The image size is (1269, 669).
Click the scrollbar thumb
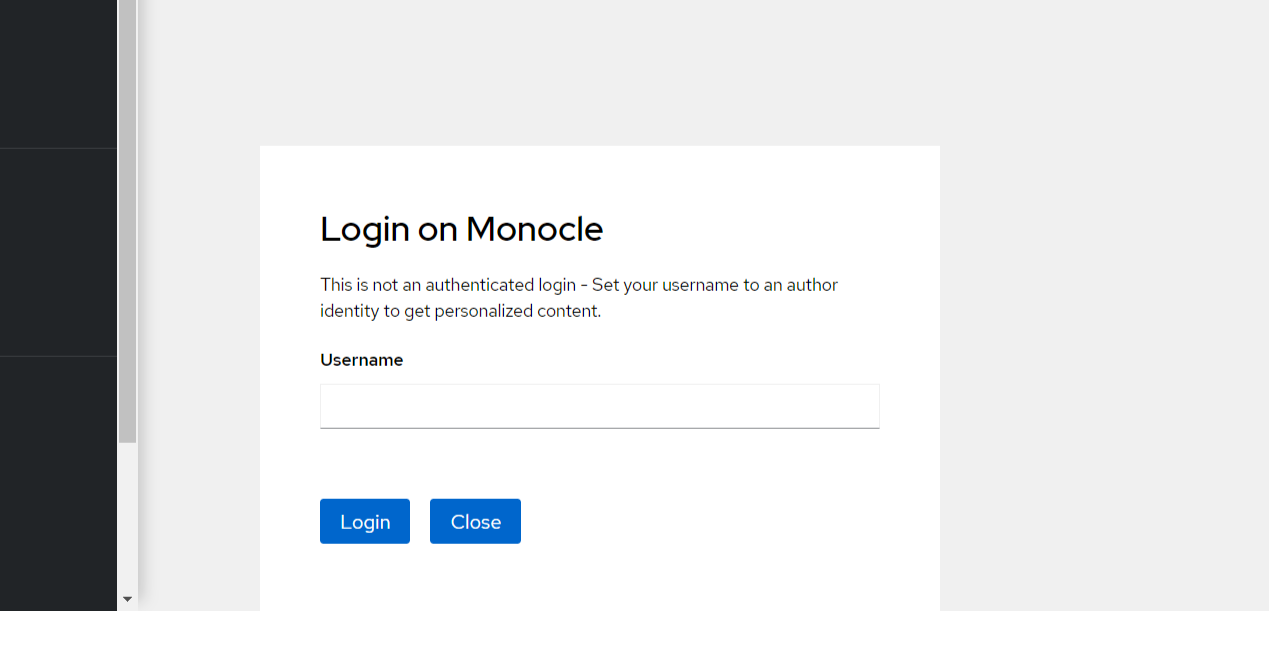tap(129, 220)
